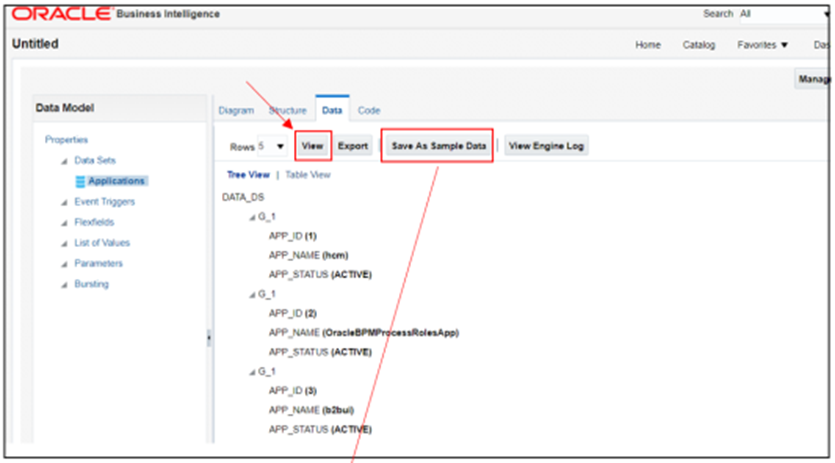Click APP_STATUS (ACTIVE) under OracleBPMProcessRolesApp
The height and width of the screenshot is (463, 835).
(320, 352)
